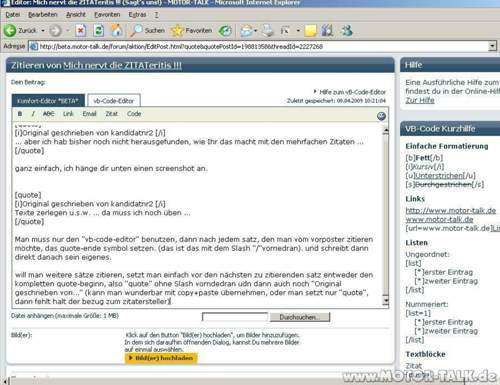Screen dimensions: 500x385
Task: Expand the edit icon dropdown arrow
Action: 298,31
